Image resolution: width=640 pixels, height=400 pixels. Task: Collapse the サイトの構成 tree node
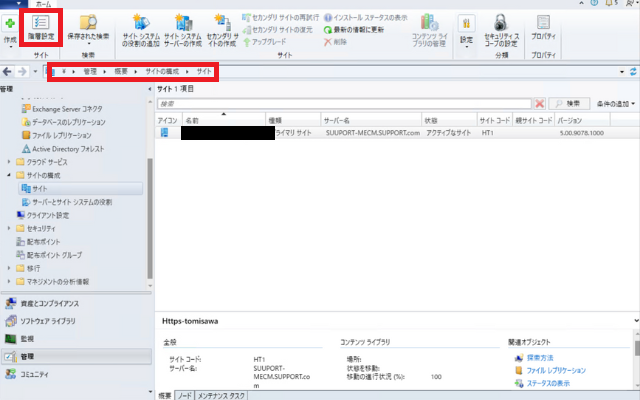(x=10, y=174)
